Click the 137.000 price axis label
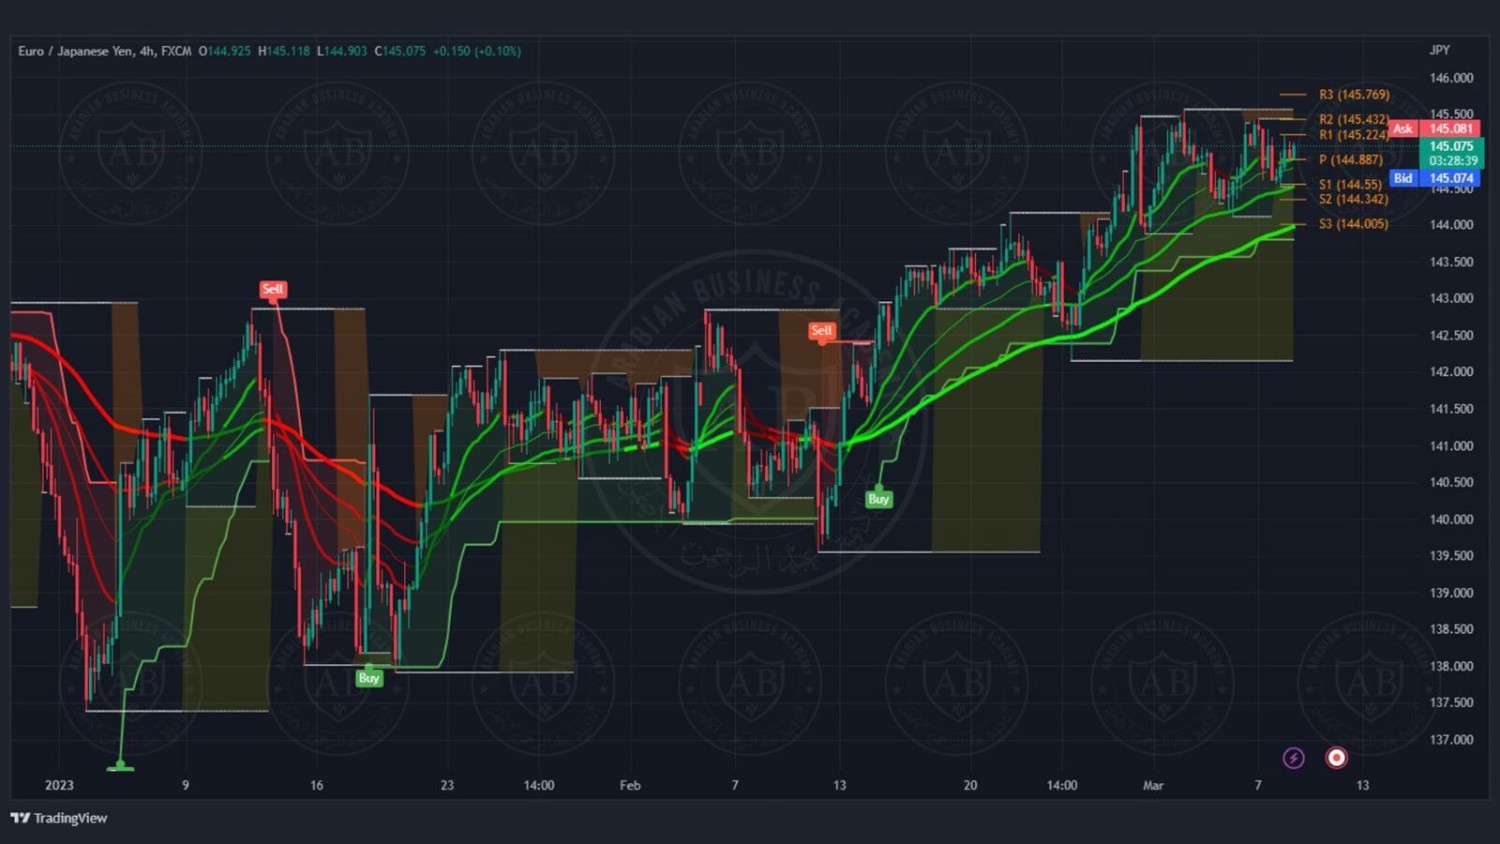Screen dimensions: 1500x844 pyautogui.click(x=1451, y=740)
